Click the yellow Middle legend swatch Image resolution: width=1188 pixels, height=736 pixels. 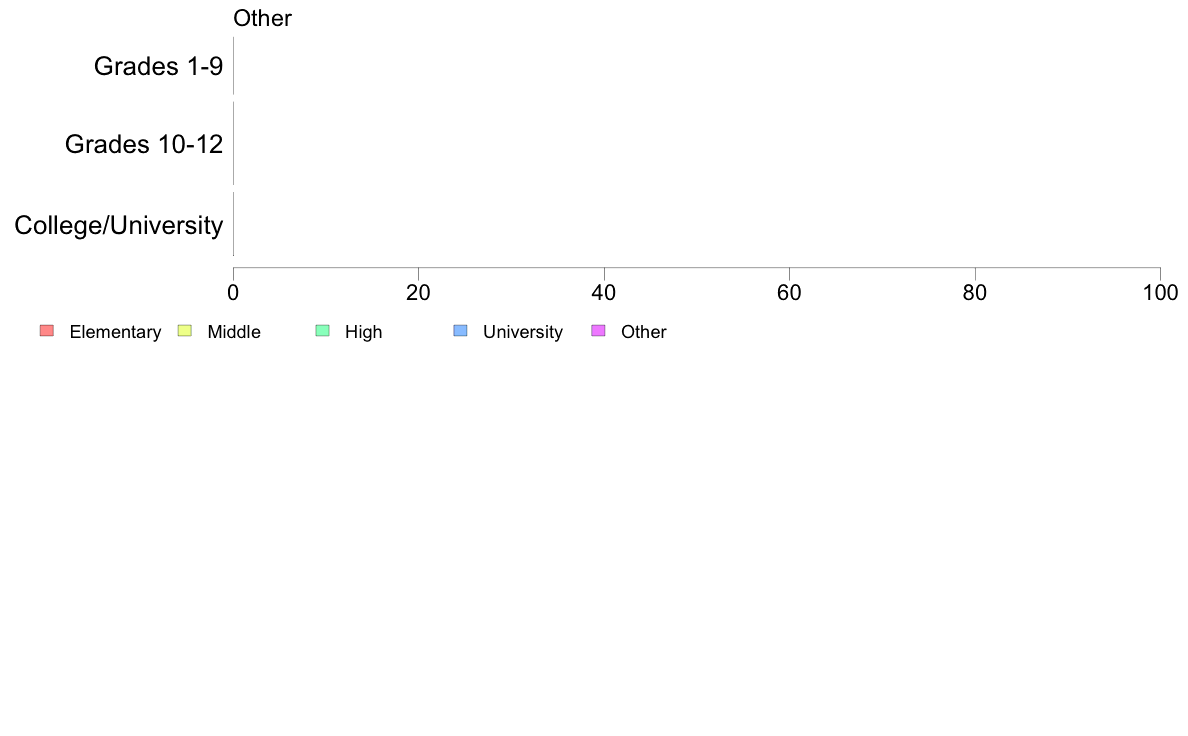point(184,330)
